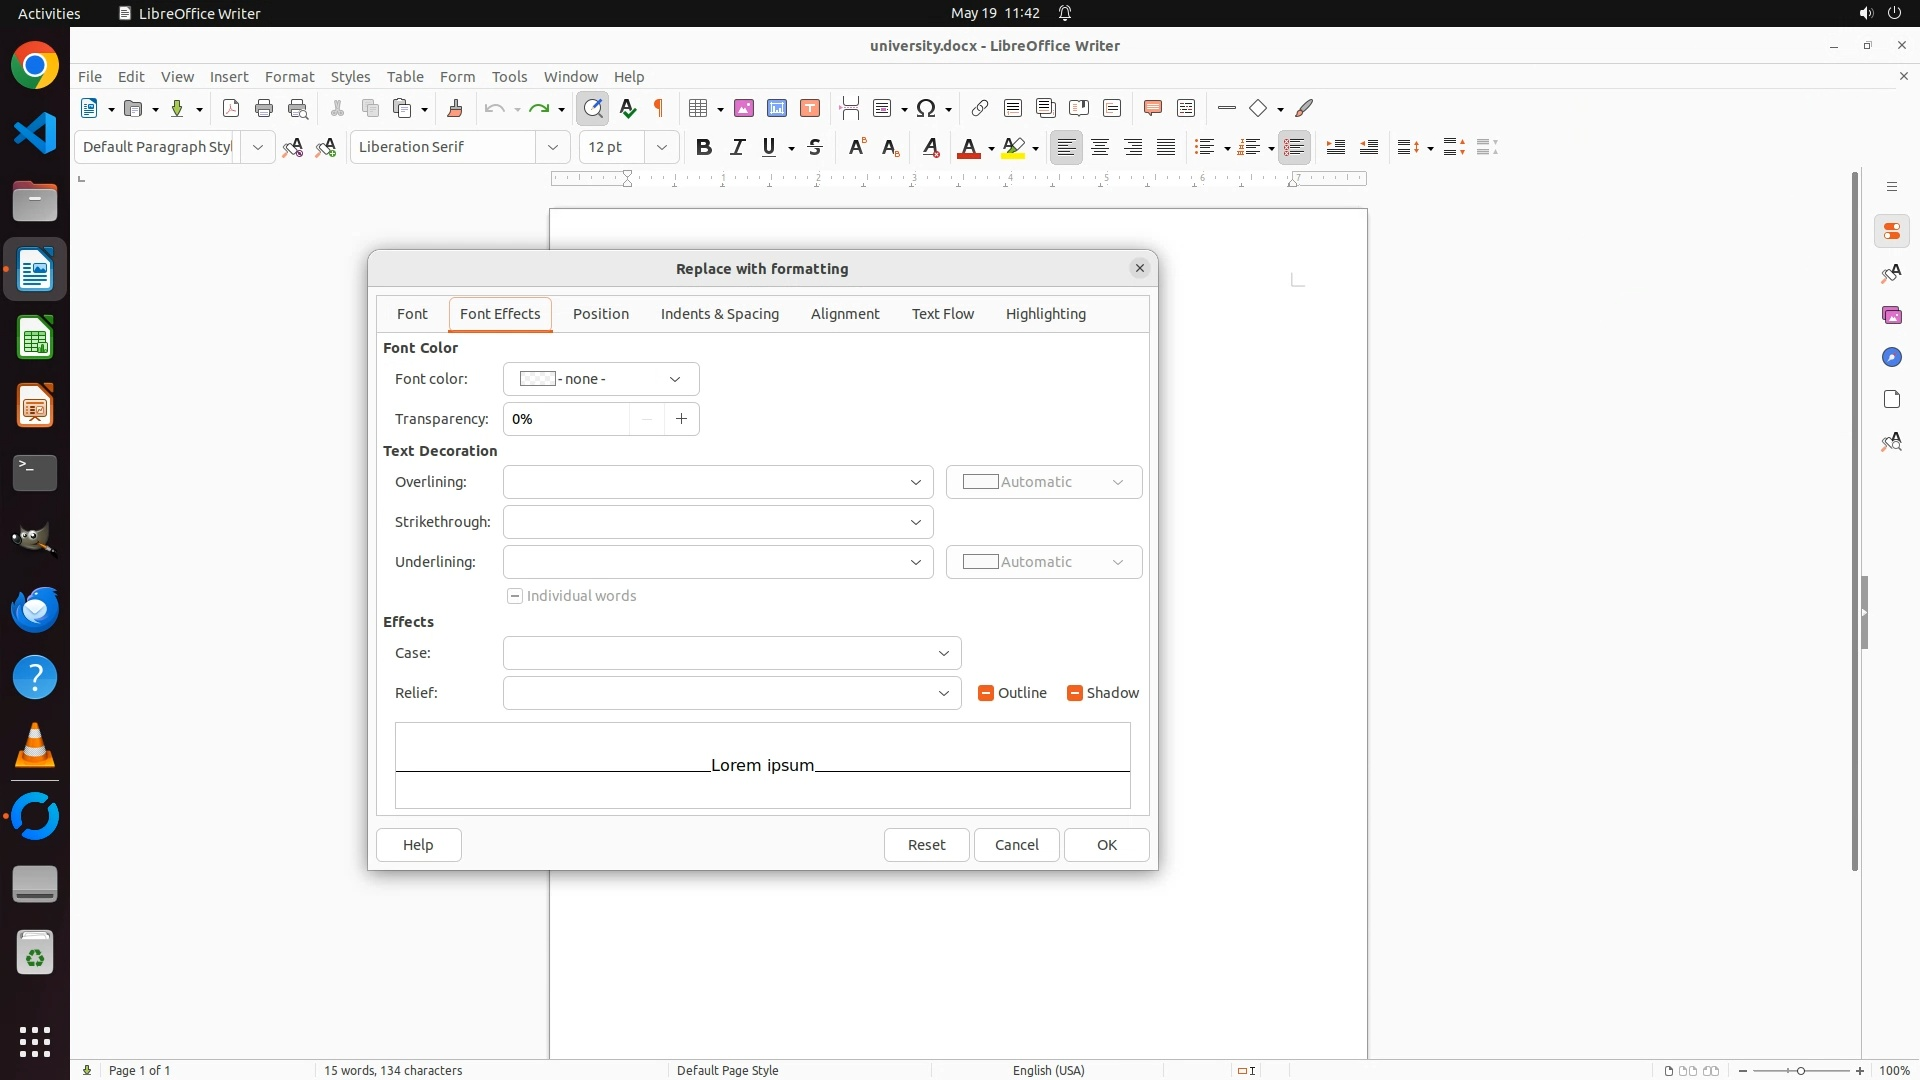Click the Reset button
Screen dimensions: 1920x1080
(x=926, y=845)
